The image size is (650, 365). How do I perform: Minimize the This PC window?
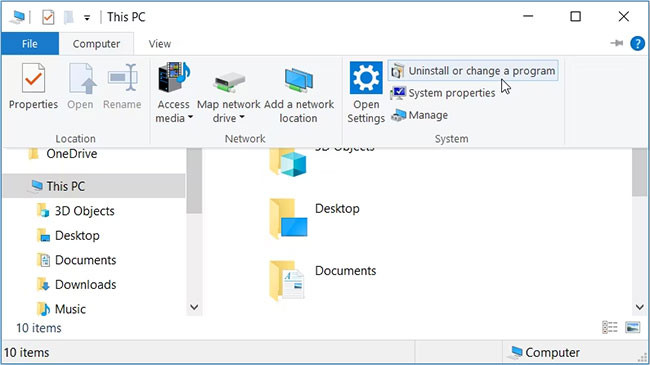click(528, 17)
